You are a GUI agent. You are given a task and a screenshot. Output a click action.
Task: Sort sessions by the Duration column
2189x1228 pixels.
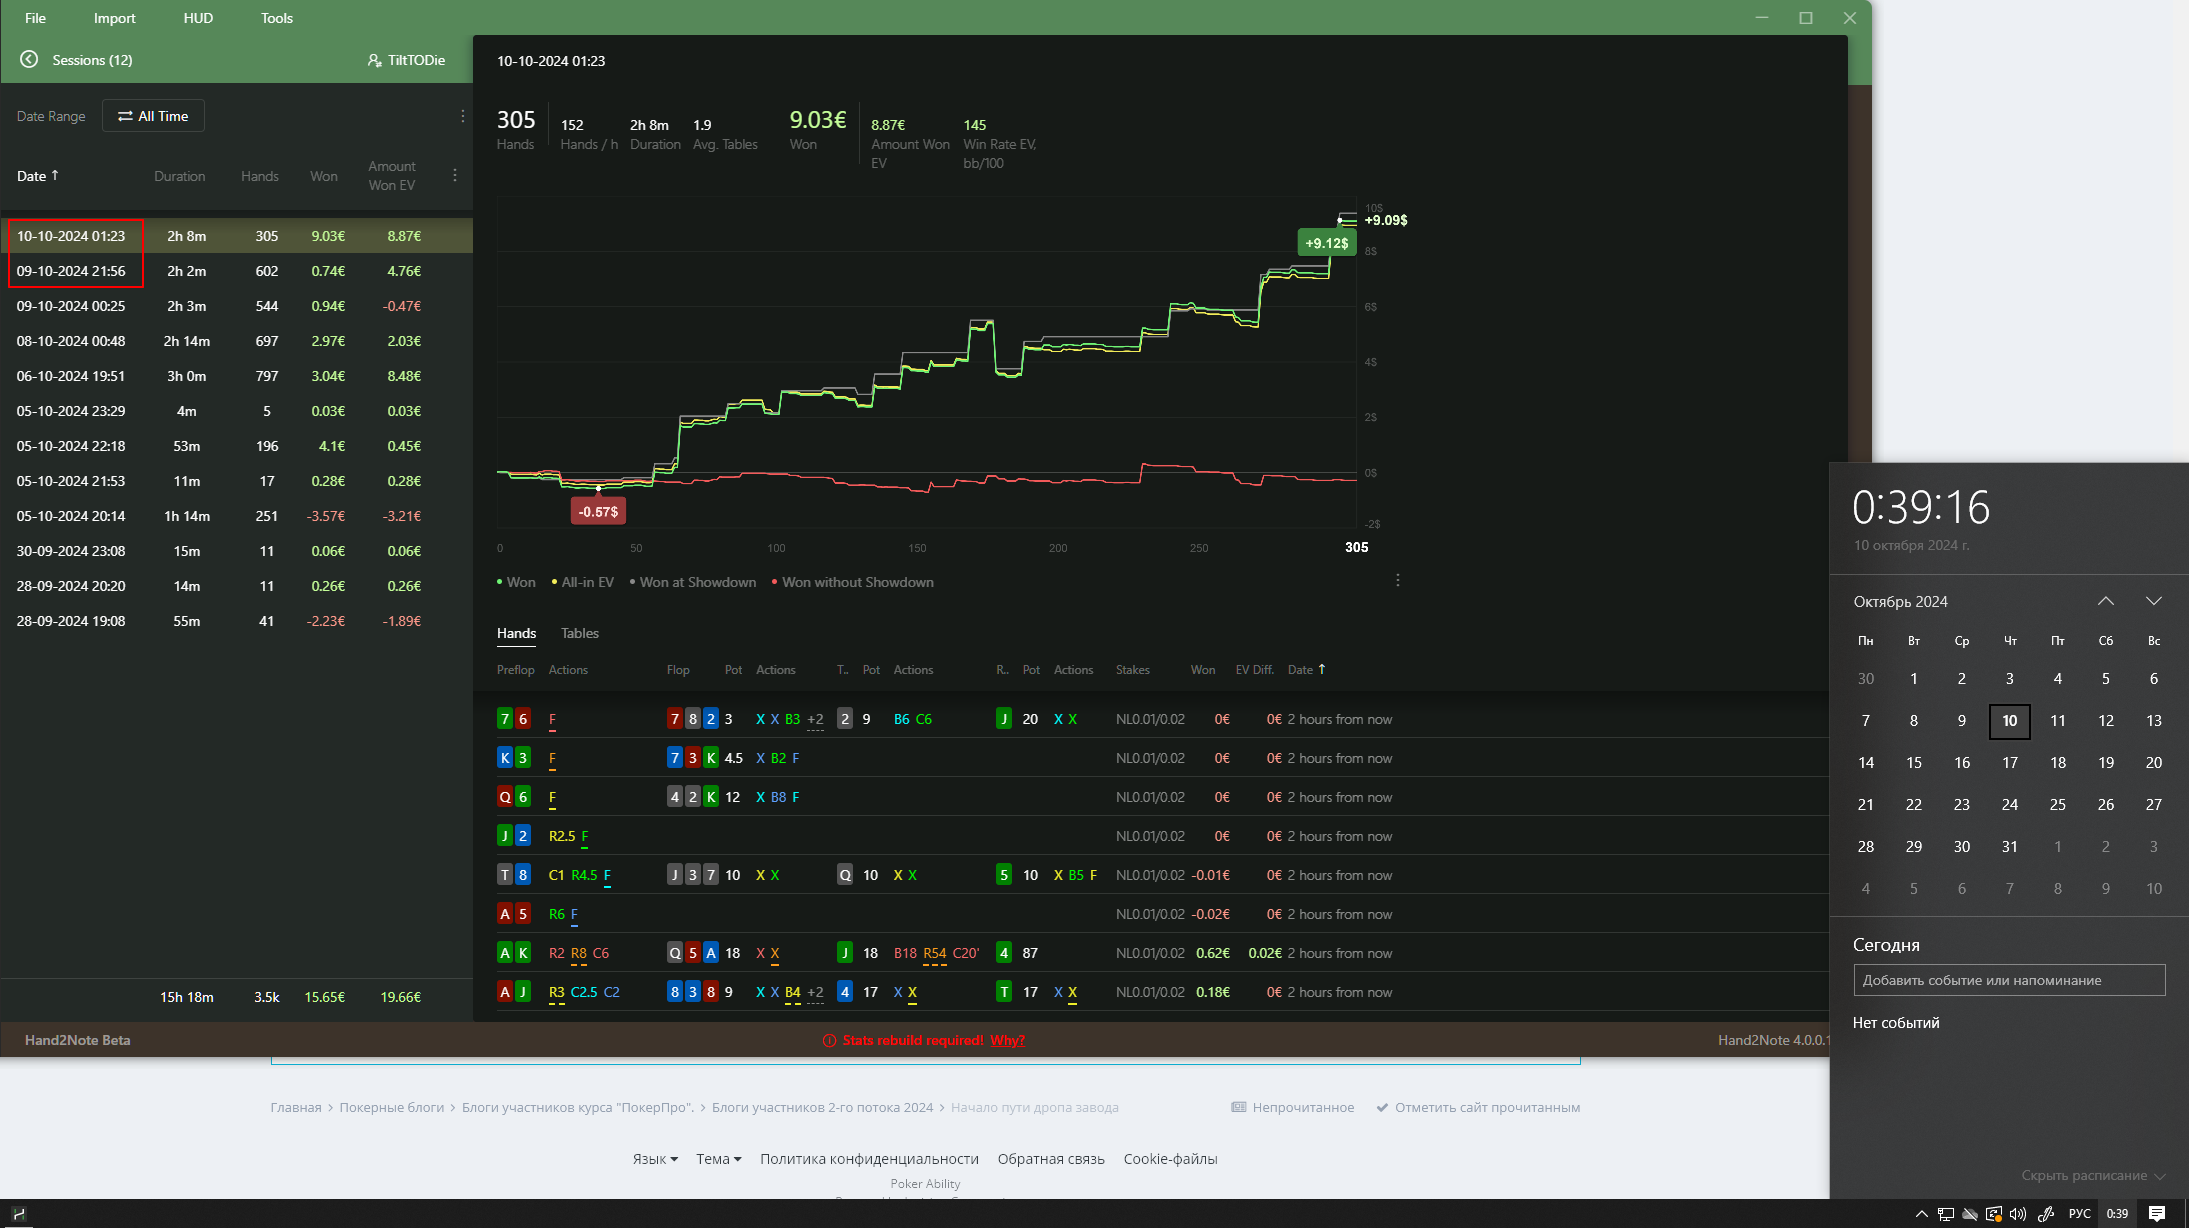(x=179, y=176)
